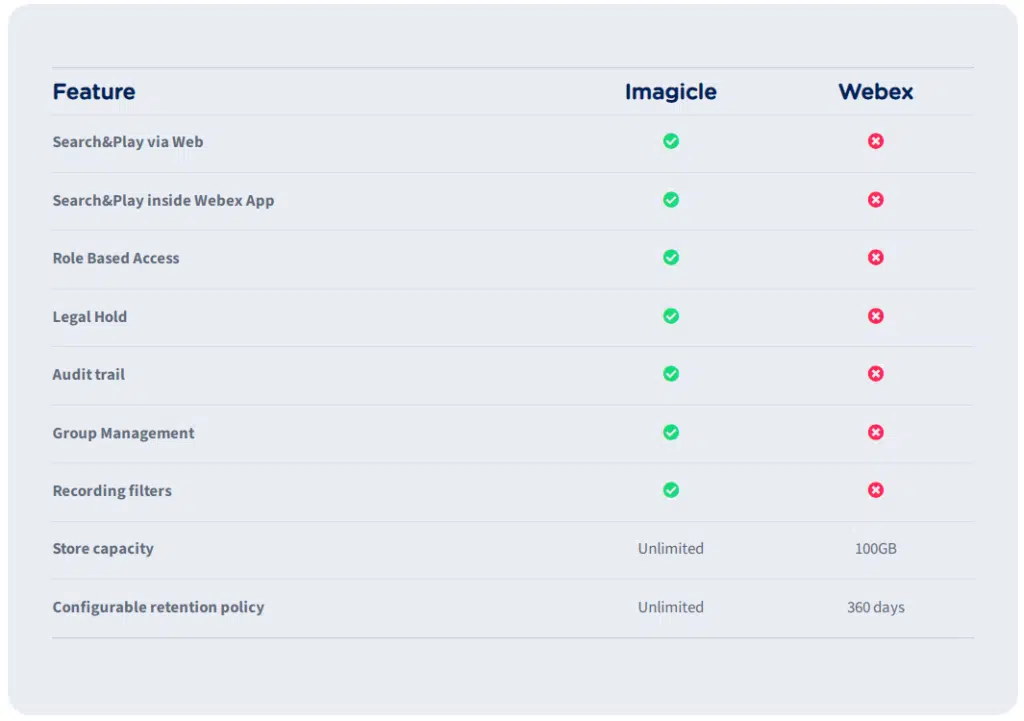Image resolution: width=1024 pixels, height=721 pixels.
Task: Click Imagicle green check for Search&Play via Web
Action: pyautogui.click(x=671, y=141)
